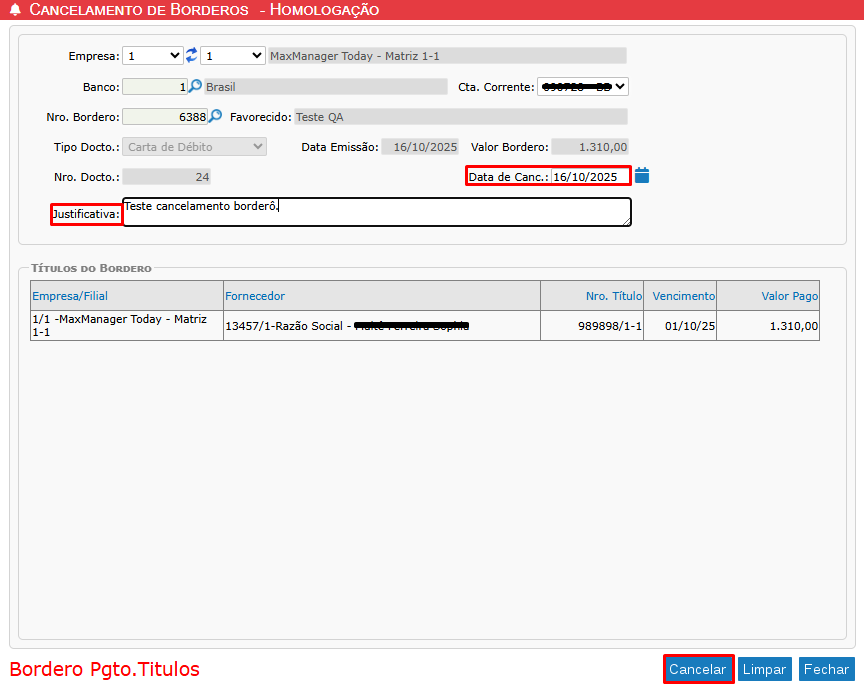Focus the Justificativa text area
Image resolution: width=864 pixels, height=693 pixels.
[376, 212]
